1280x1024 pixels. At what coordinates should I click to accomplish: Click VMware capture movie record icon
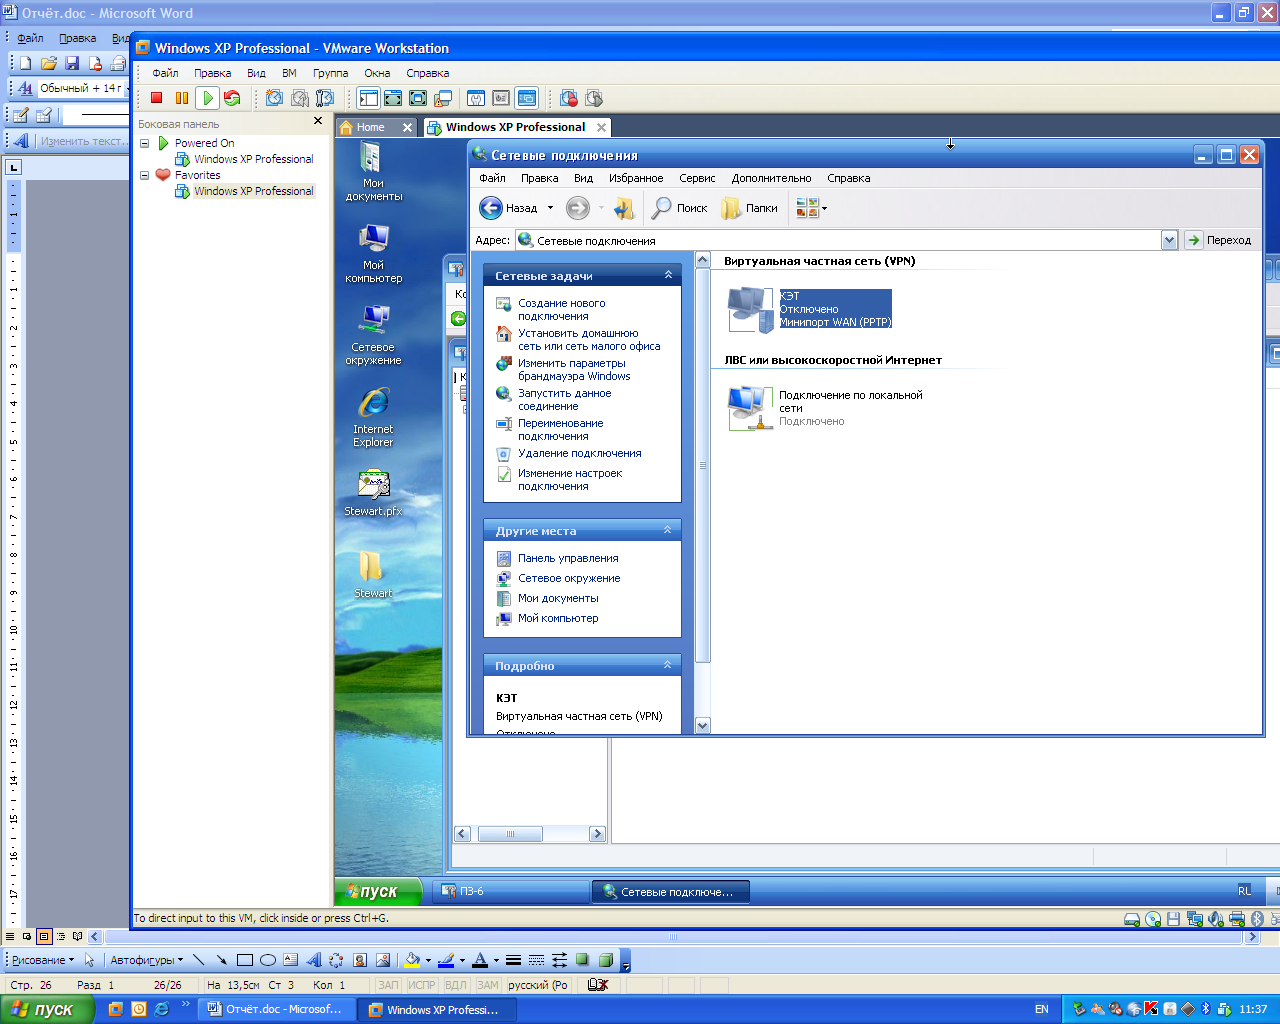point(569,98)
